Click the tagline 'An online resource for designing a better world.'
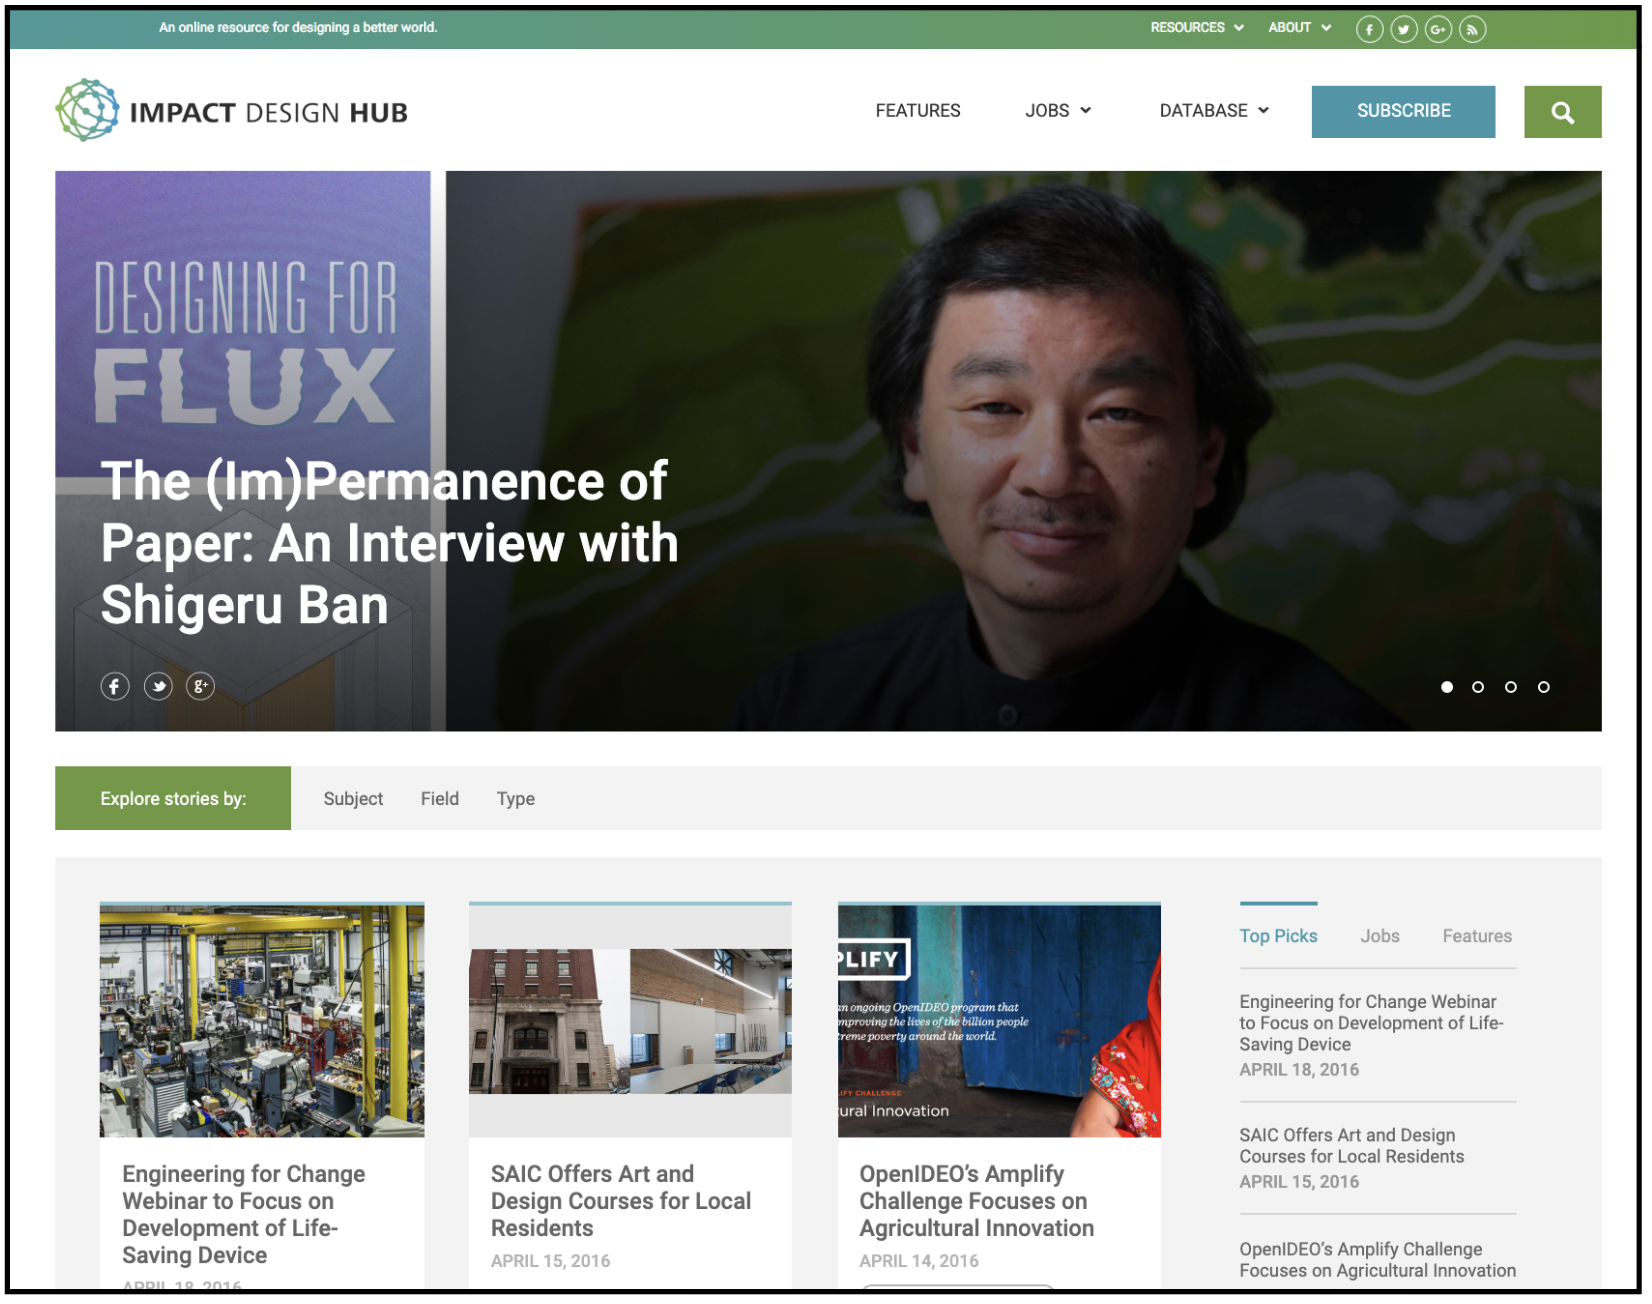The height and width of the screenshot is (1304, 1652). [x=298, y=28]
